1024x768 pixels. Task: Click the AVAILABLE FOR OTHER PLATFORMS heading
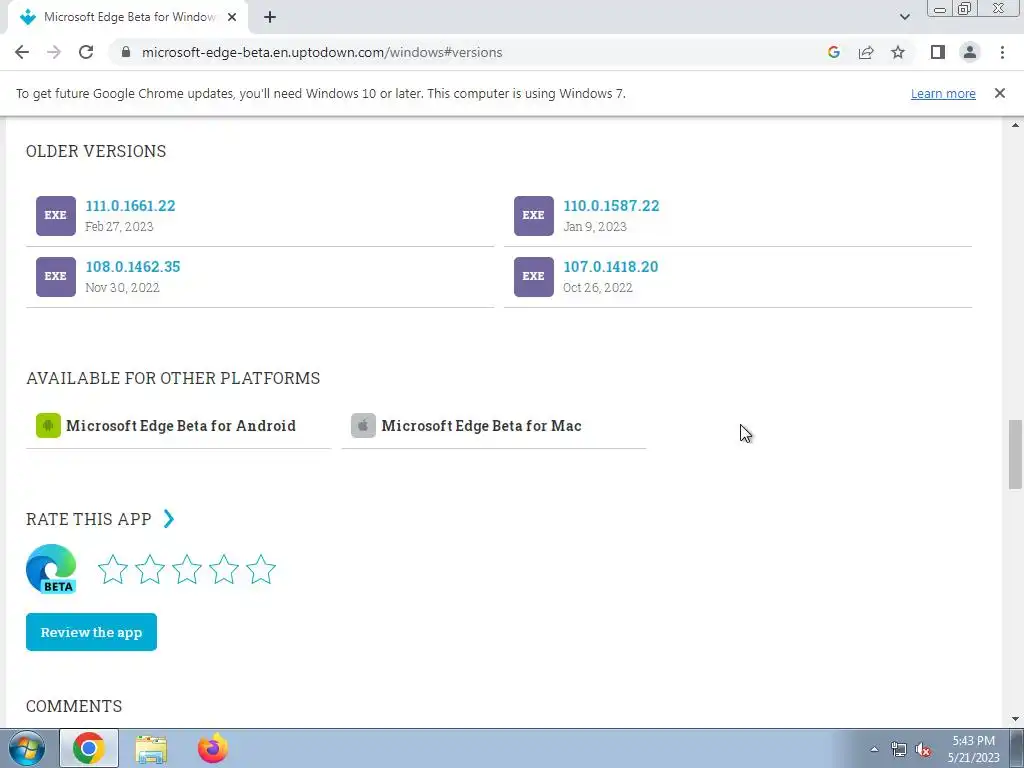click(173, 378)
